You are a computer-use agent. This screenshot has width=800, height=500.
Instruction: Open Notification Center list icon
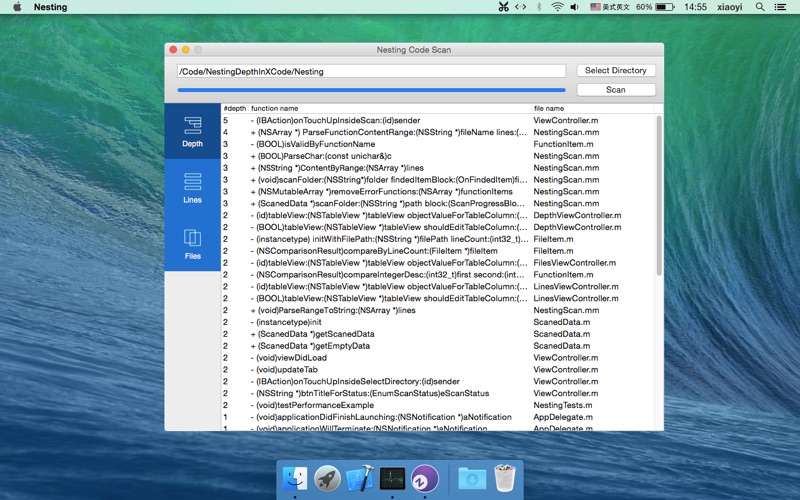point(780,7)
